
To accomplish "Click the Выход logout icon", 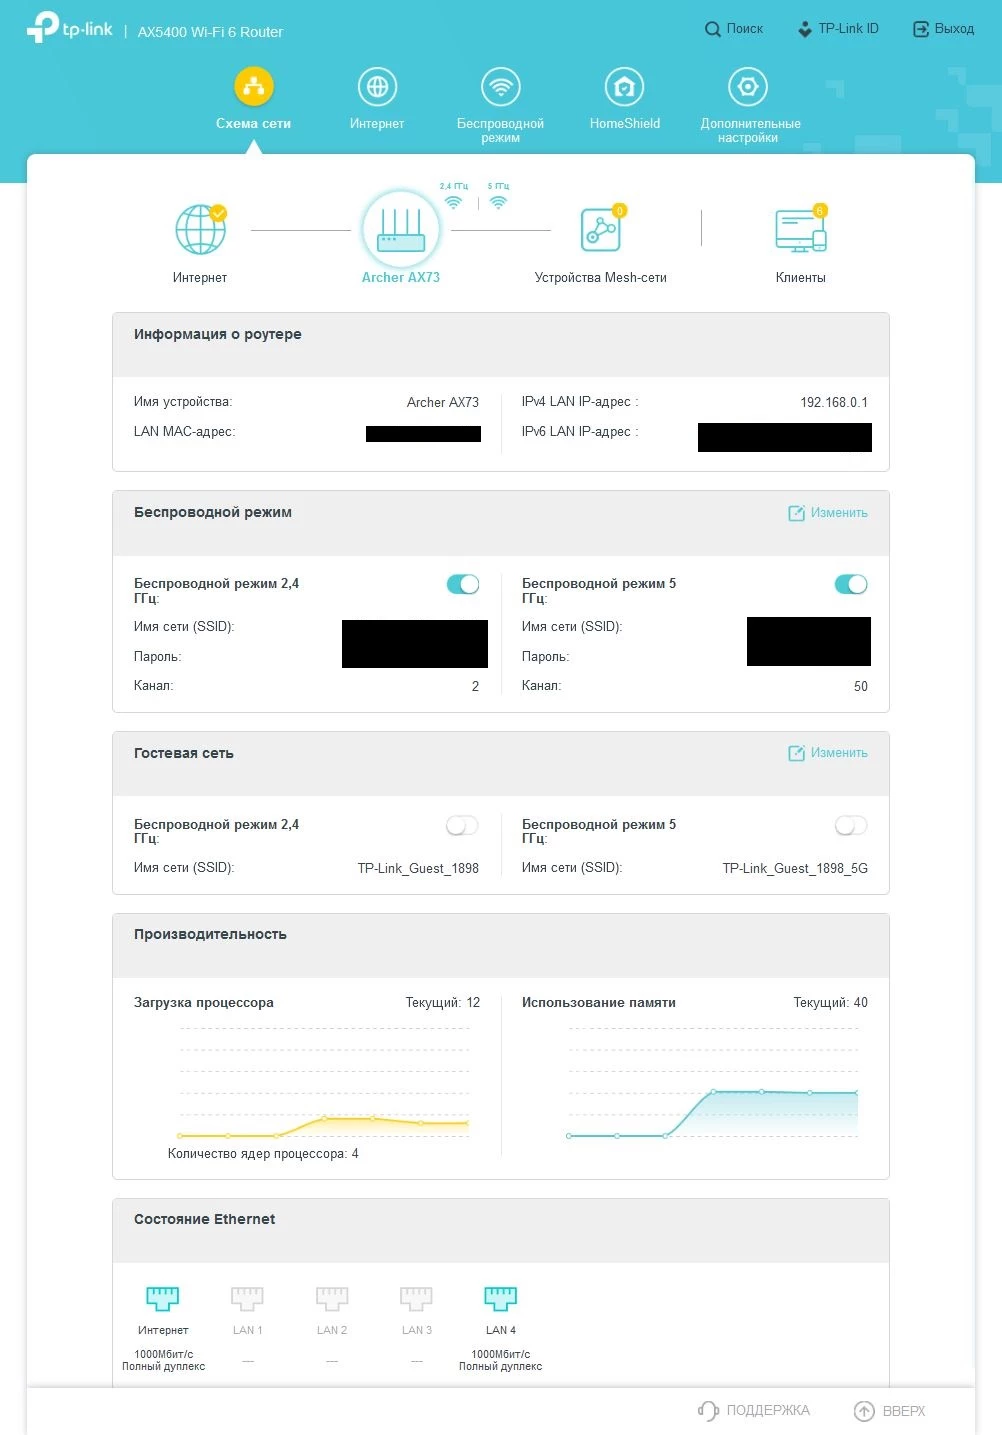I will click(x=921, y=29).
